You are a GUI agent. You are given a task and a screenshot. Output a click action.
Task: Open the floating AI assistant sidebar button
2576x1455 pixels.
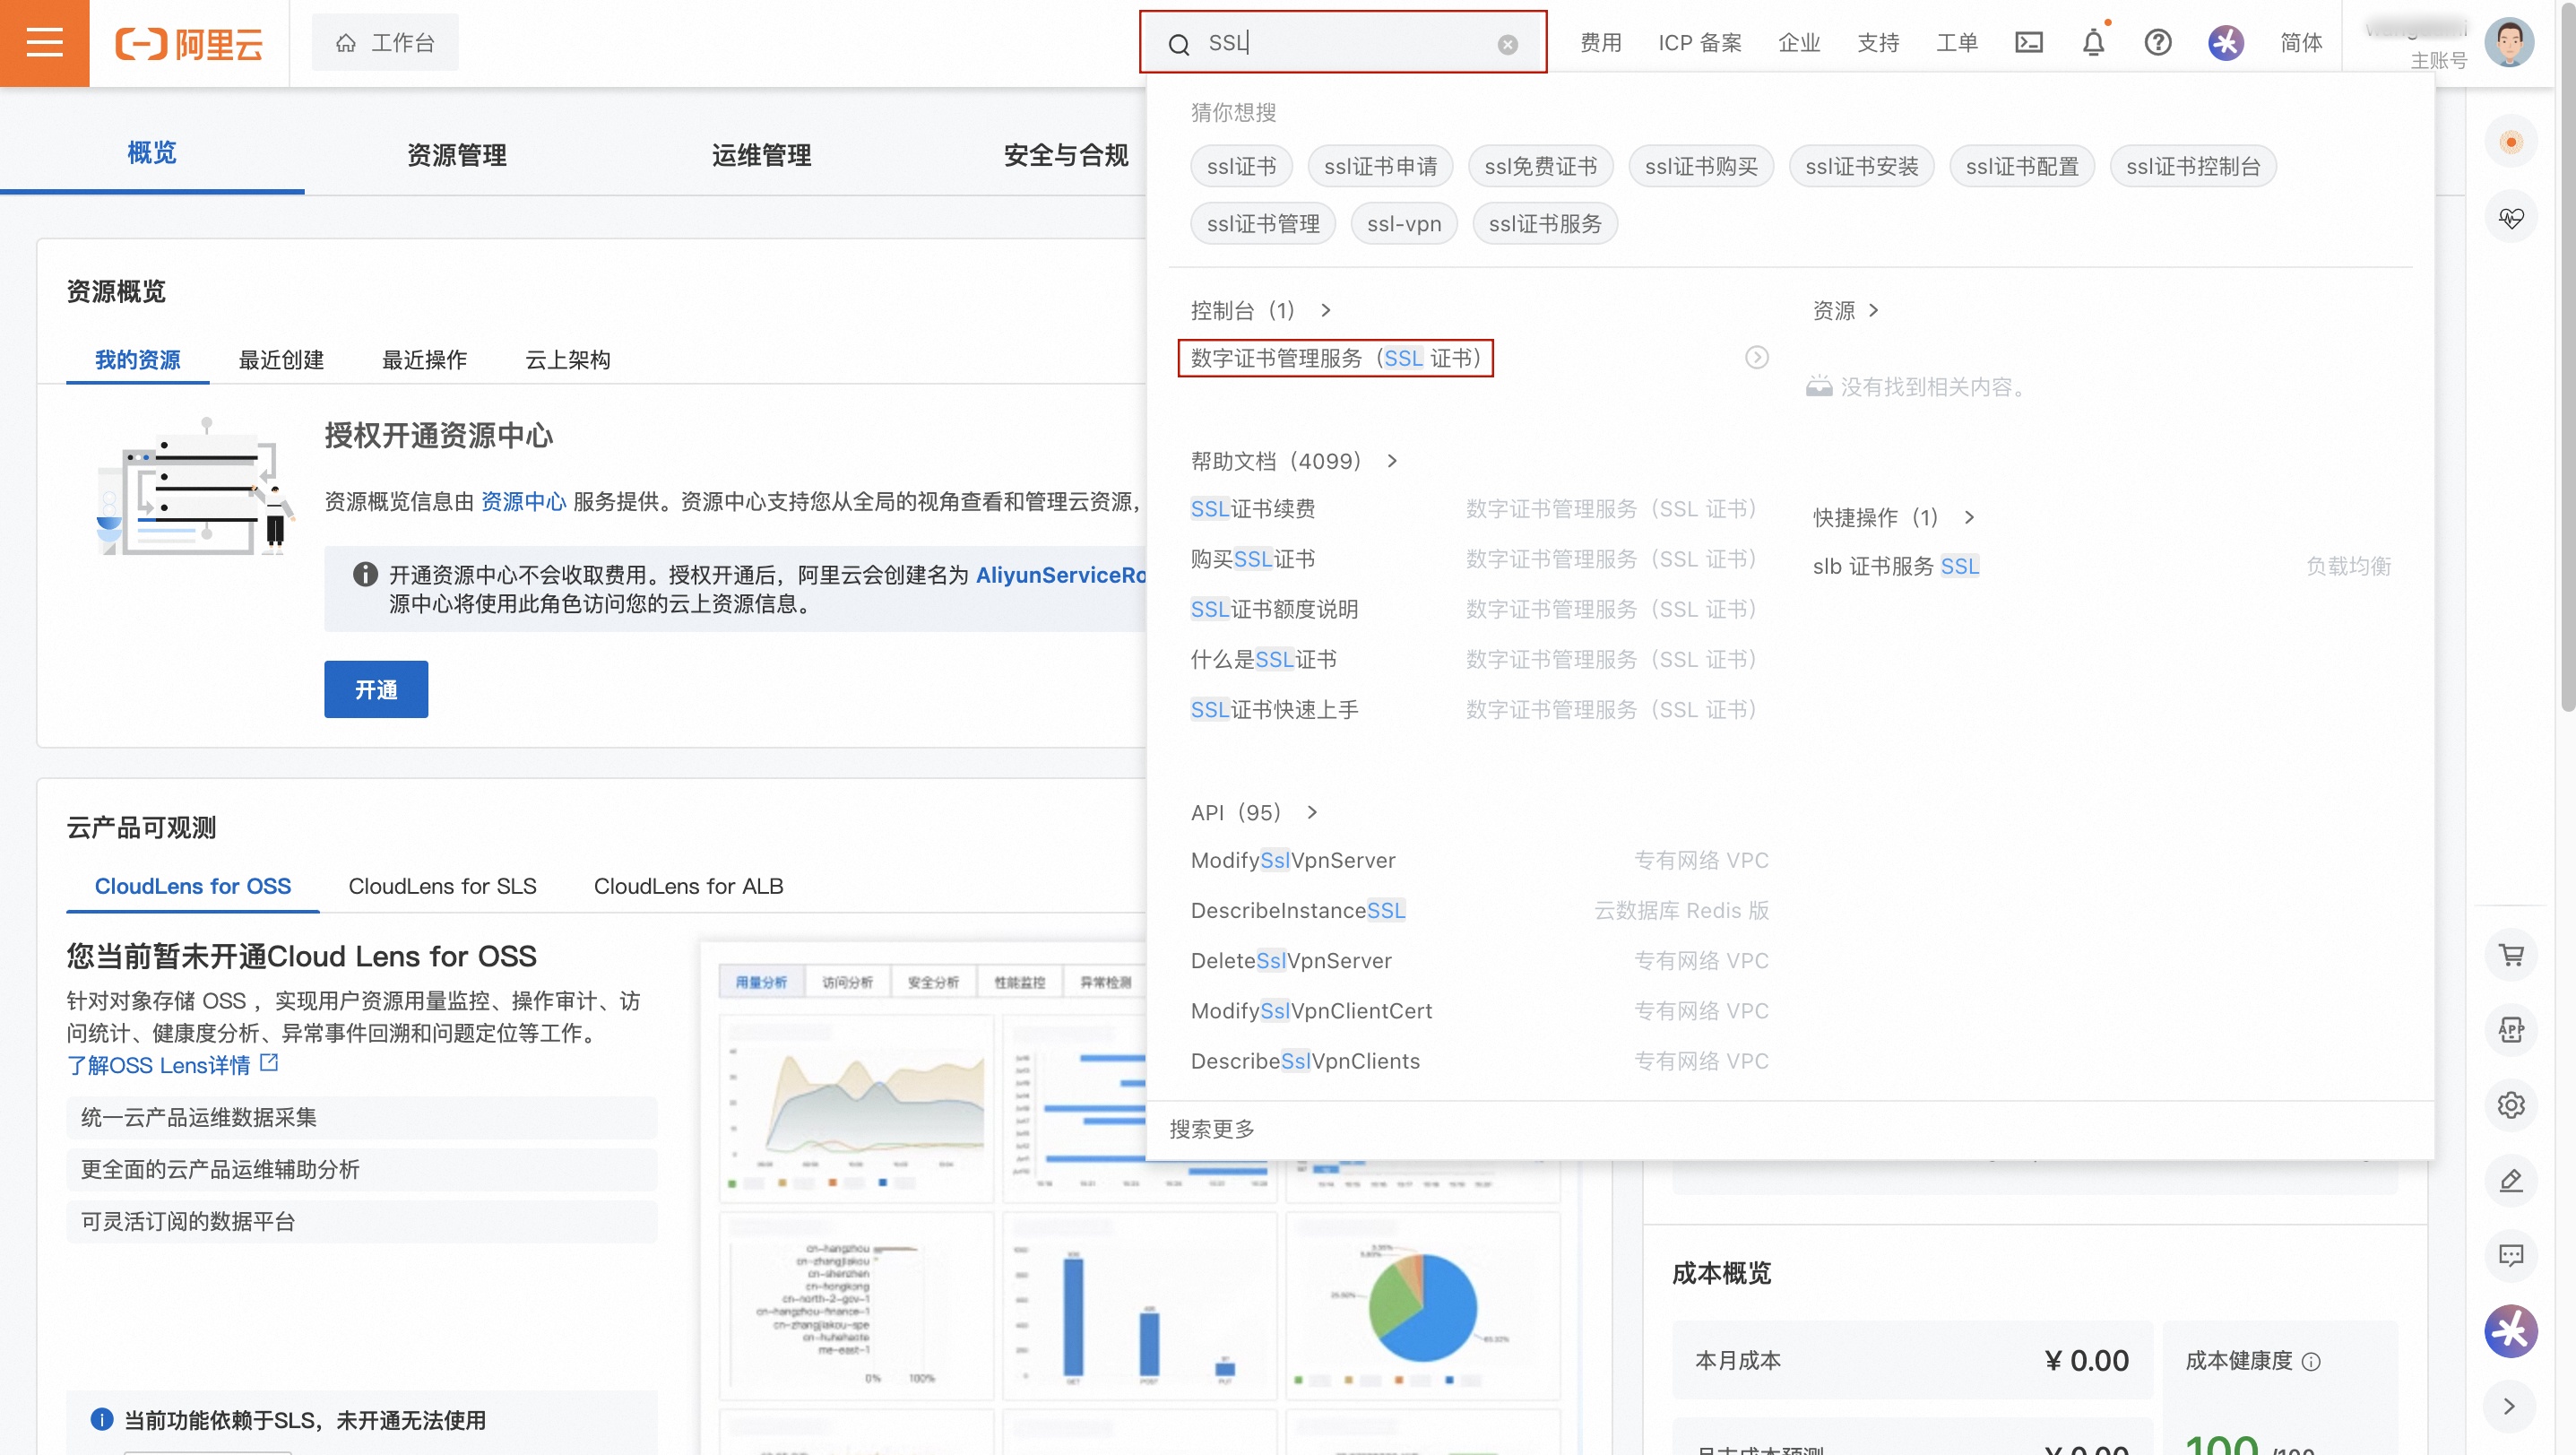pyautogui.click(x=2511, y=1331)
